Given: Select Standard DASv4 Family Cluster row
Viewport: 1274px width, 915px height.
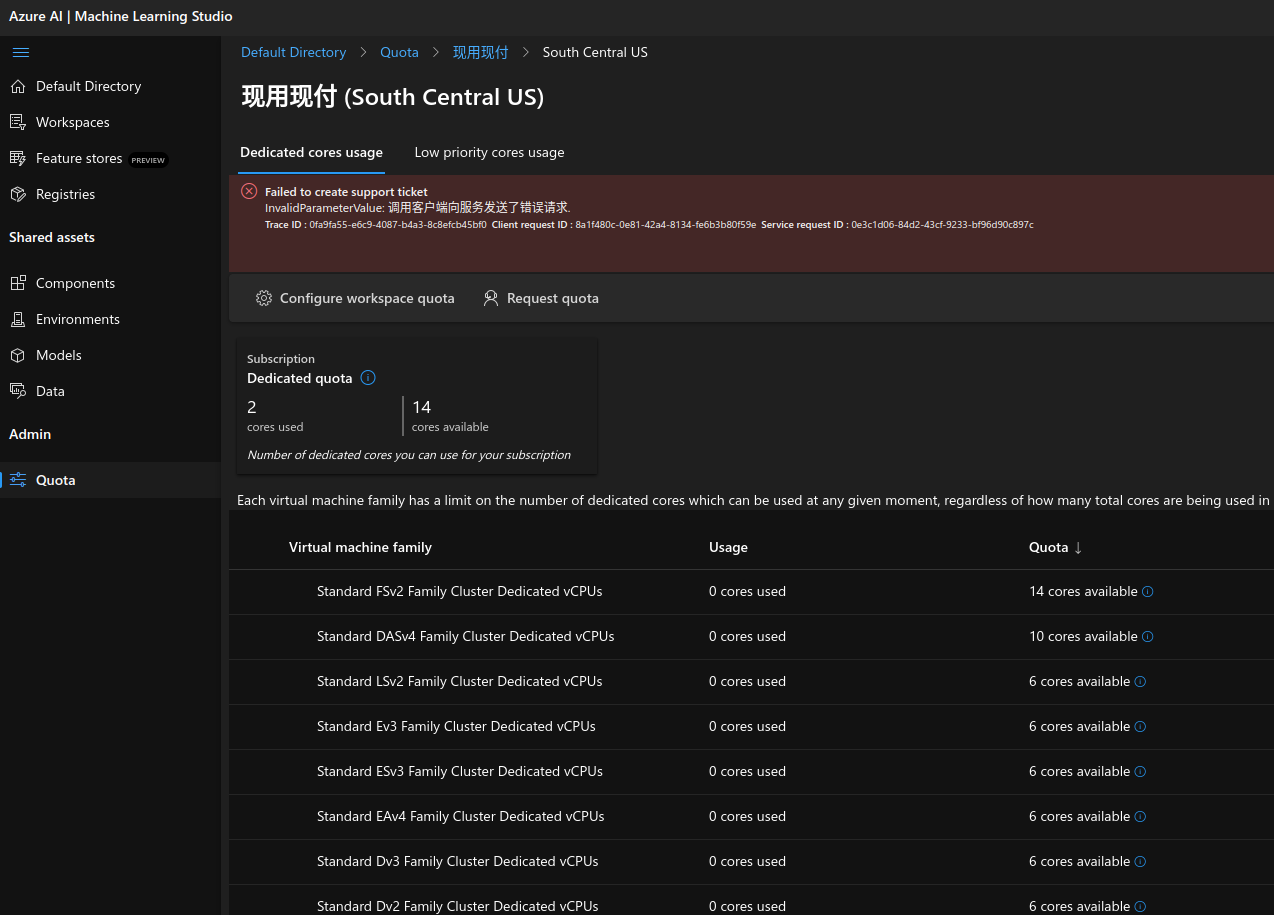Looking at the screenshot, I should (x=751, y=637).
